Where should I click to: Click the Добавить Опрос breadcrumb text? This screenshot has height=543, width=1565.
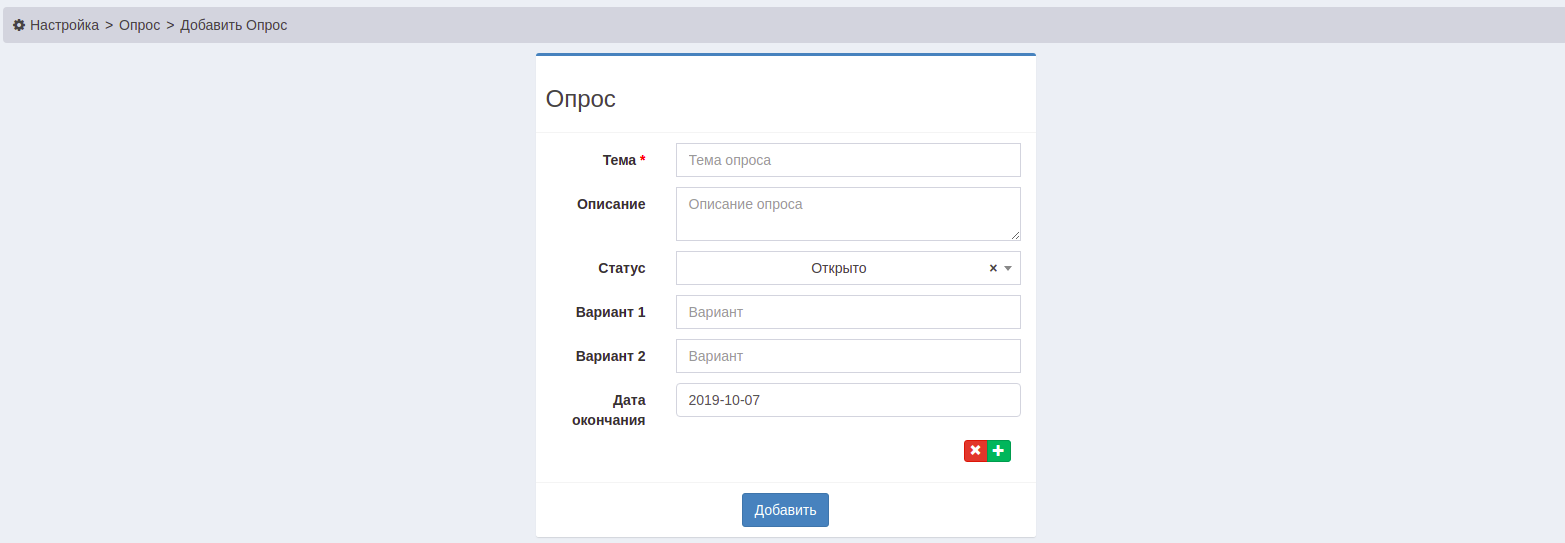[233, 25]
